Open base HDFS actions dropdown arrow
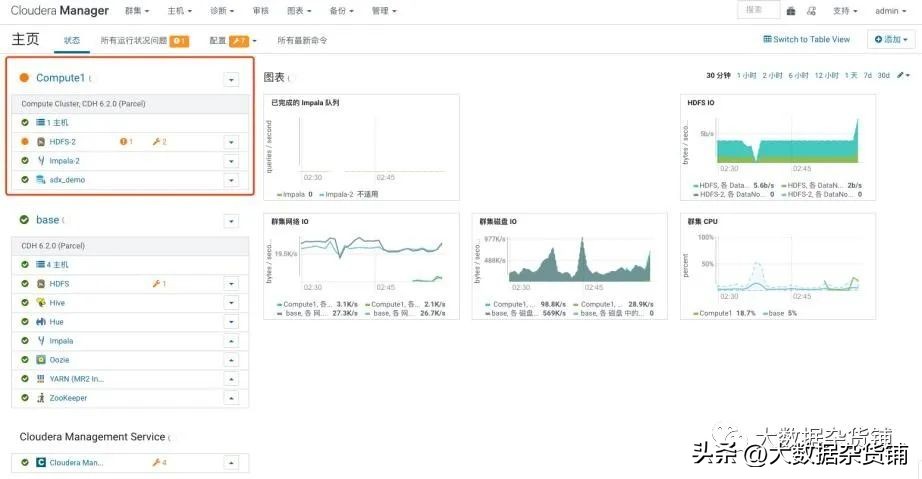This screenshot has width=922, height=479. pos(231,284)
